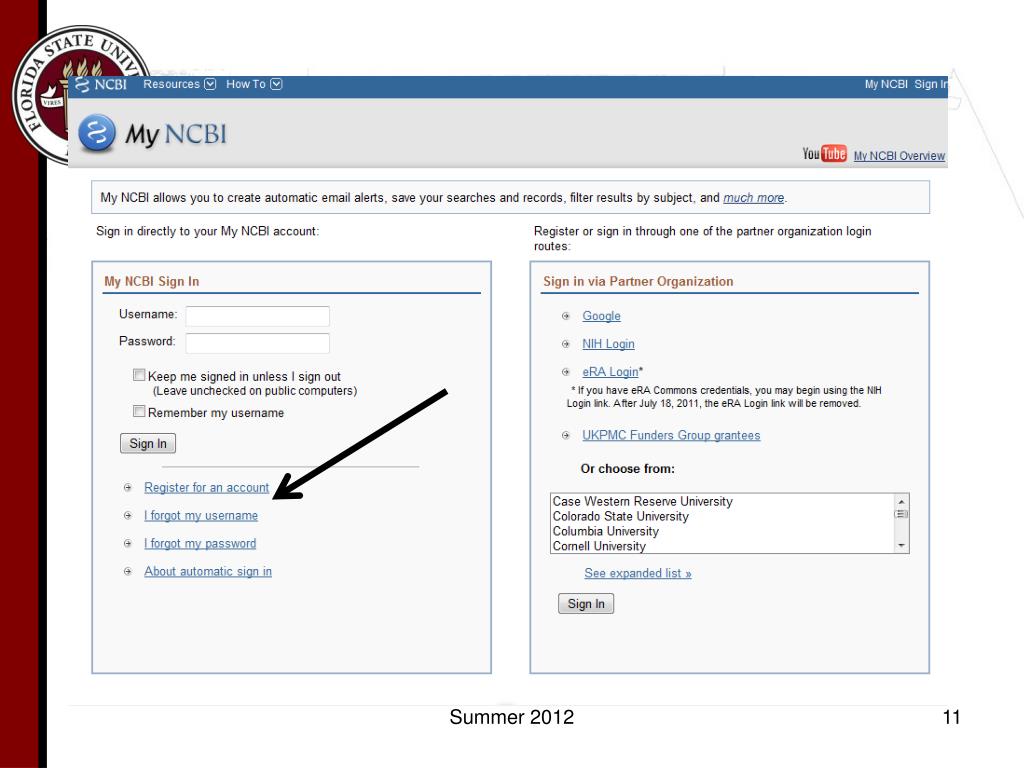1024x768 pixels.
Task: Open My NCBI in the top bar
Action: 886,84
